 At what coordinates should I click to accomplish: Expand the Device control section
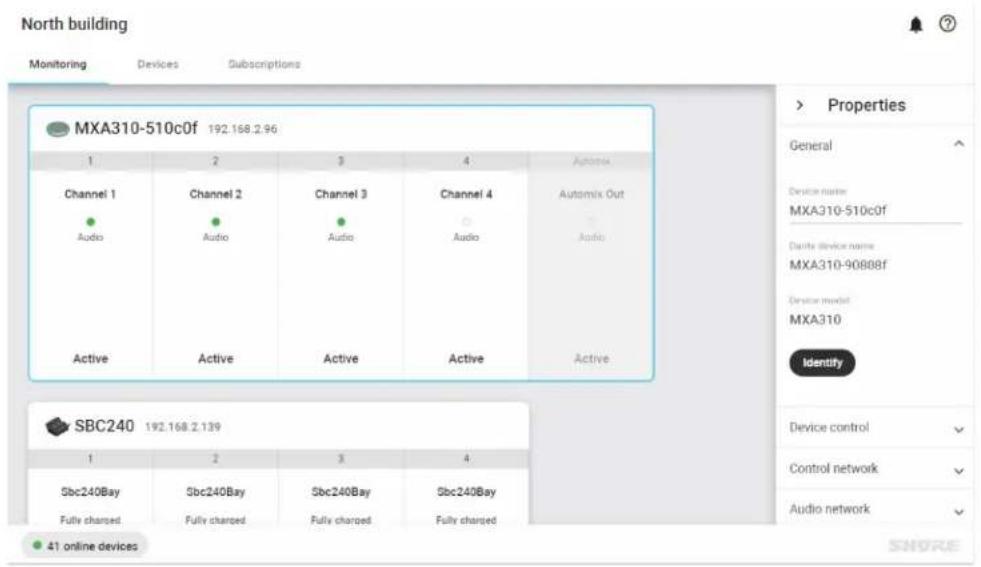point(875,427)
